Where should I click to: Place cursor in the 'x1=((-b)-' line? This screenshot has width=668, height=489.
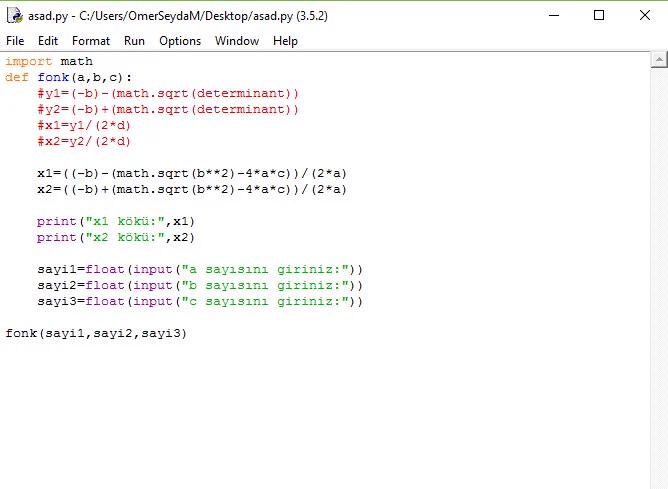pyautogui.click(x=192, y=173)
